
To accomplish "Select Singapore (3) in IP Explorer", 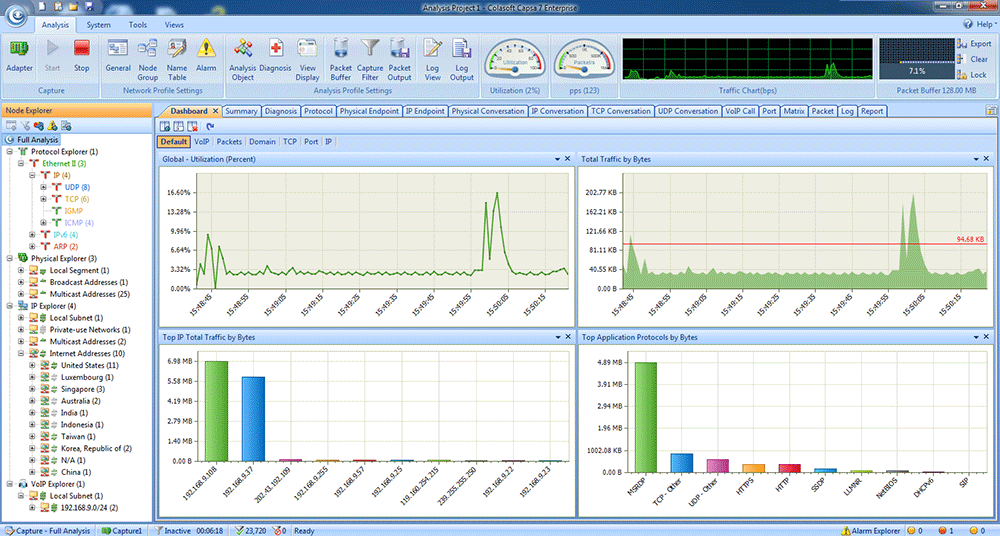I will pyautogui.click(x=83, y=389).
